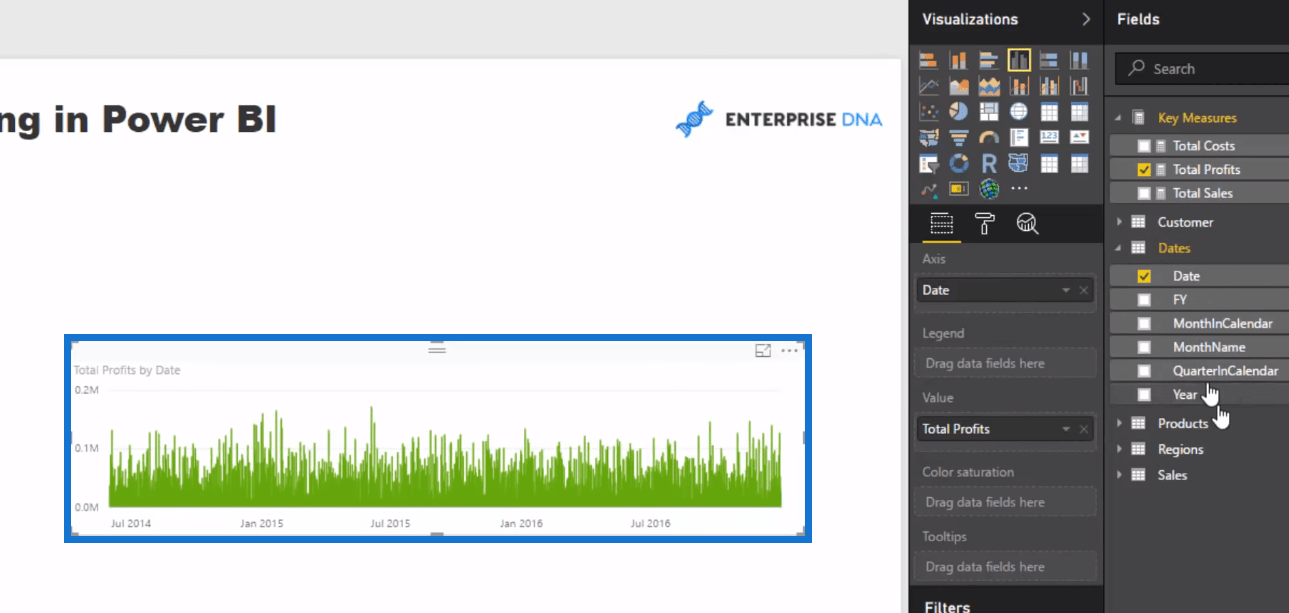Image resolution: width=1289 pixels, height=613 pixels.
Task: Click the Color saturation field drop well
Action: tap(1007, 502)
